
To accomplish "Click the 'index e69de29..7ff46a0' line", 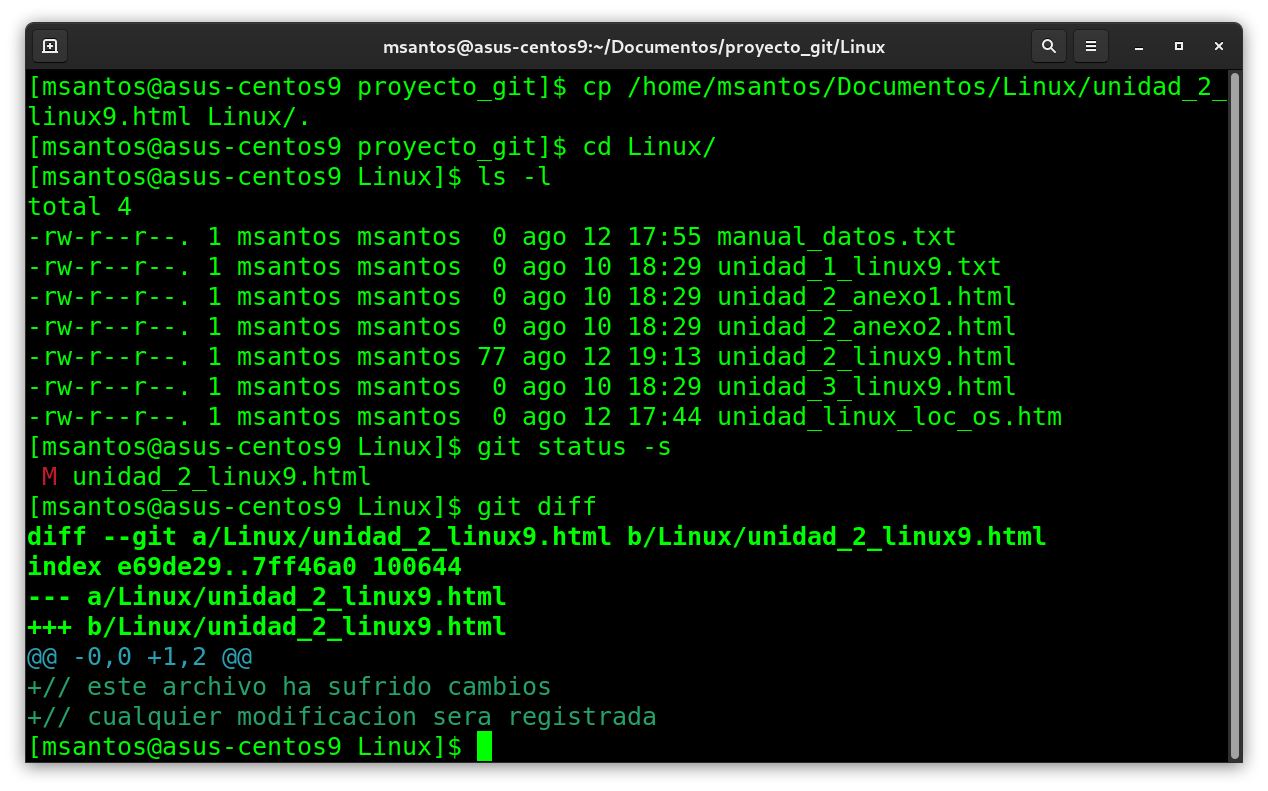I will point(244,567).
